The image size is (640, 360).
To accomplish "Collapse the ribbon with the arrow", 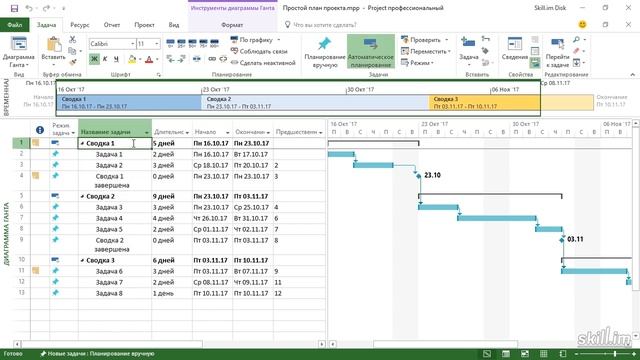I will 632,74.
